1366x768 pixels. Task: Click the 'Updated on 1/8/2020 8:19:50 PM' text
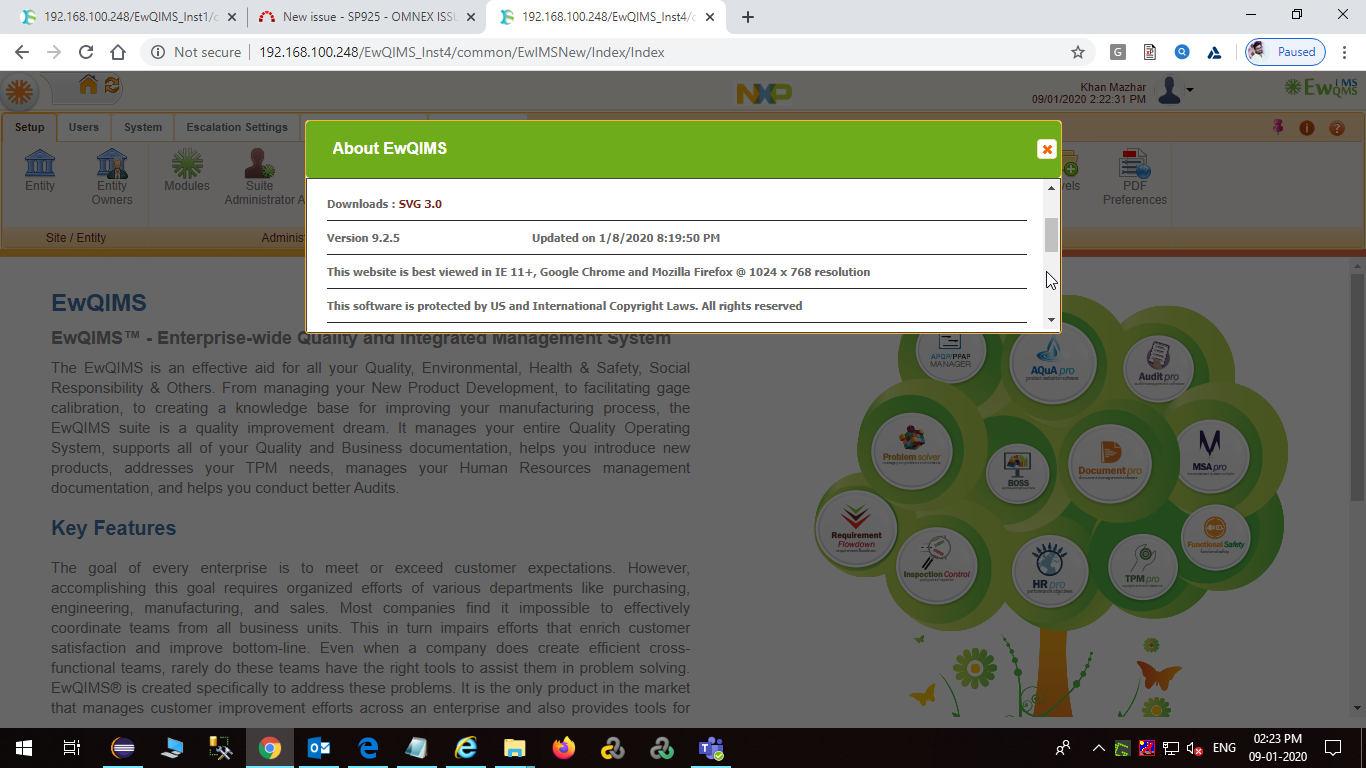(x=626, y=238)
